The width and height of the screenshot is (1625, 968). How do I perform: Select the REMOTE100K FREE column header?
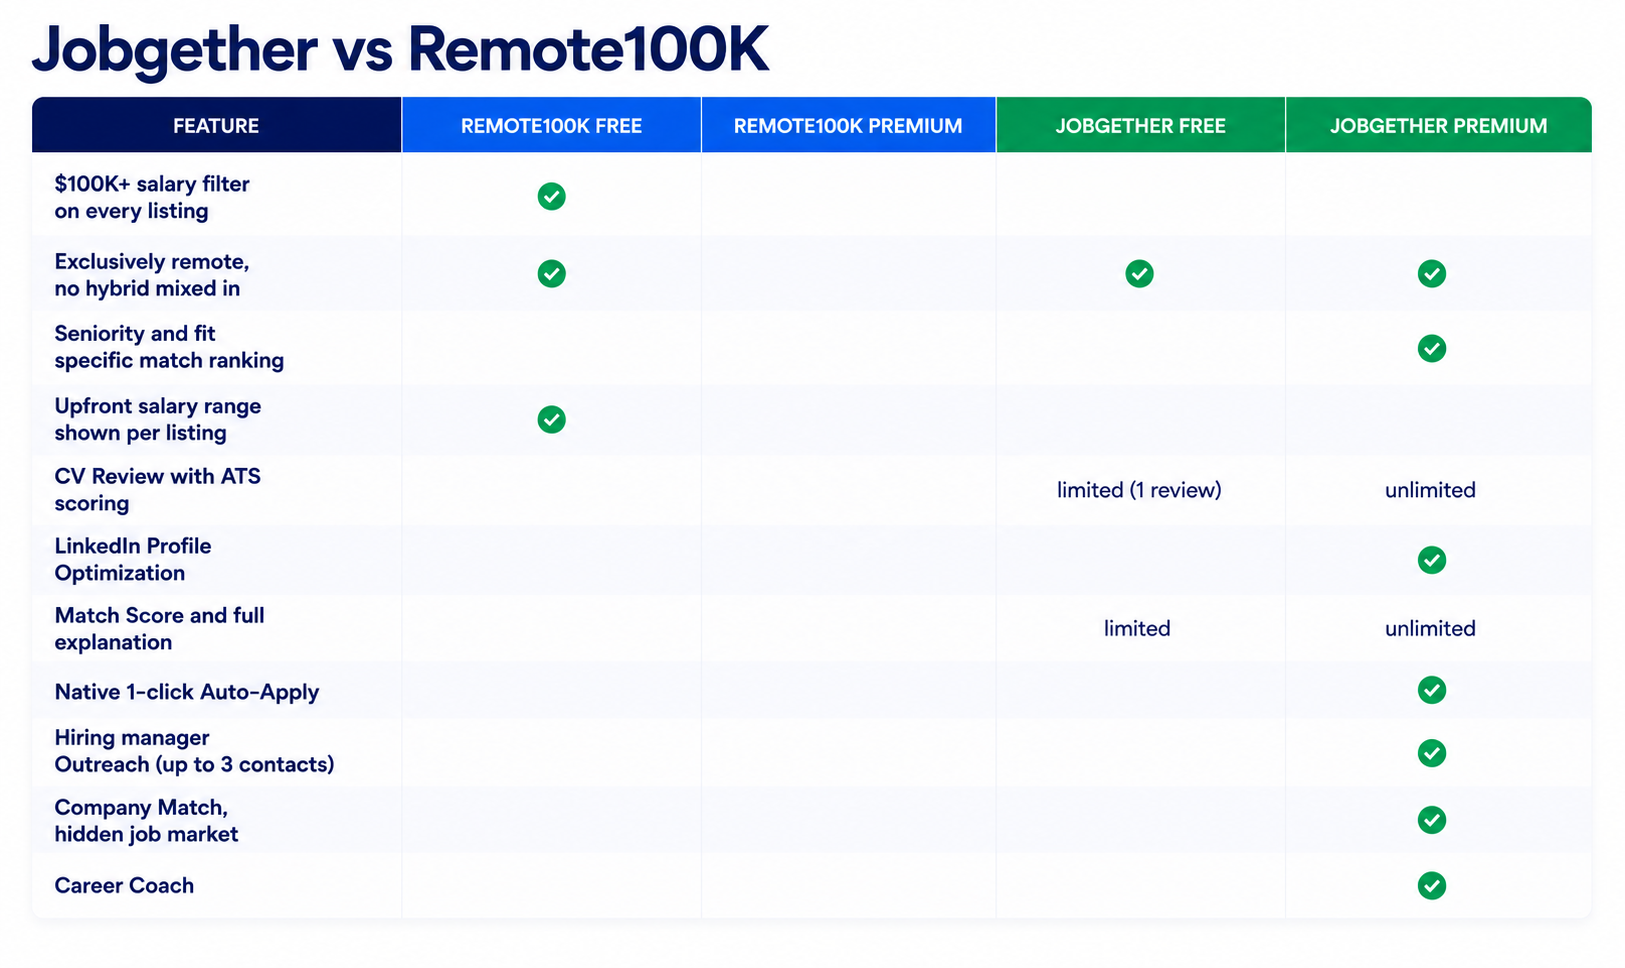tap(551, 125)
